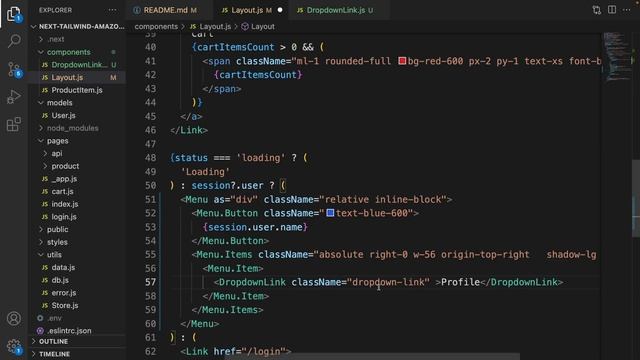Open login.js file
This screenshot has height=360, width=640.
coord(77,217)
